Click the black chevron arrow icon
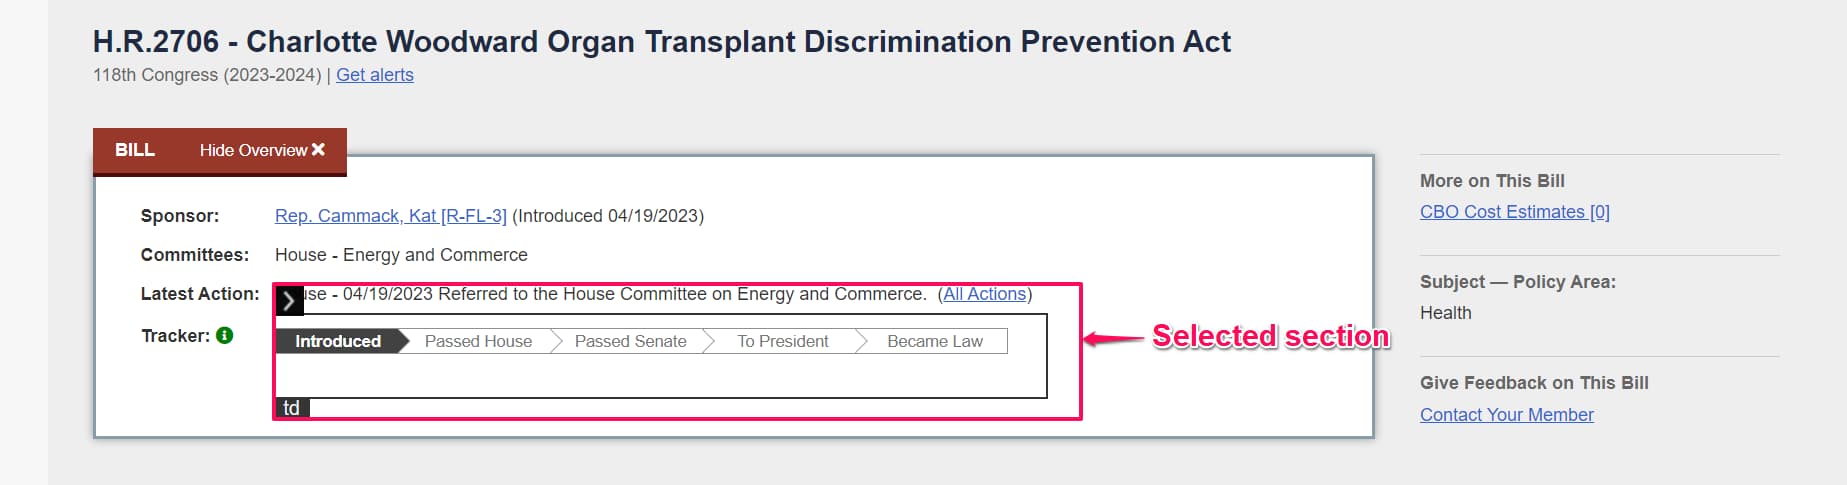 click(288, 301)
